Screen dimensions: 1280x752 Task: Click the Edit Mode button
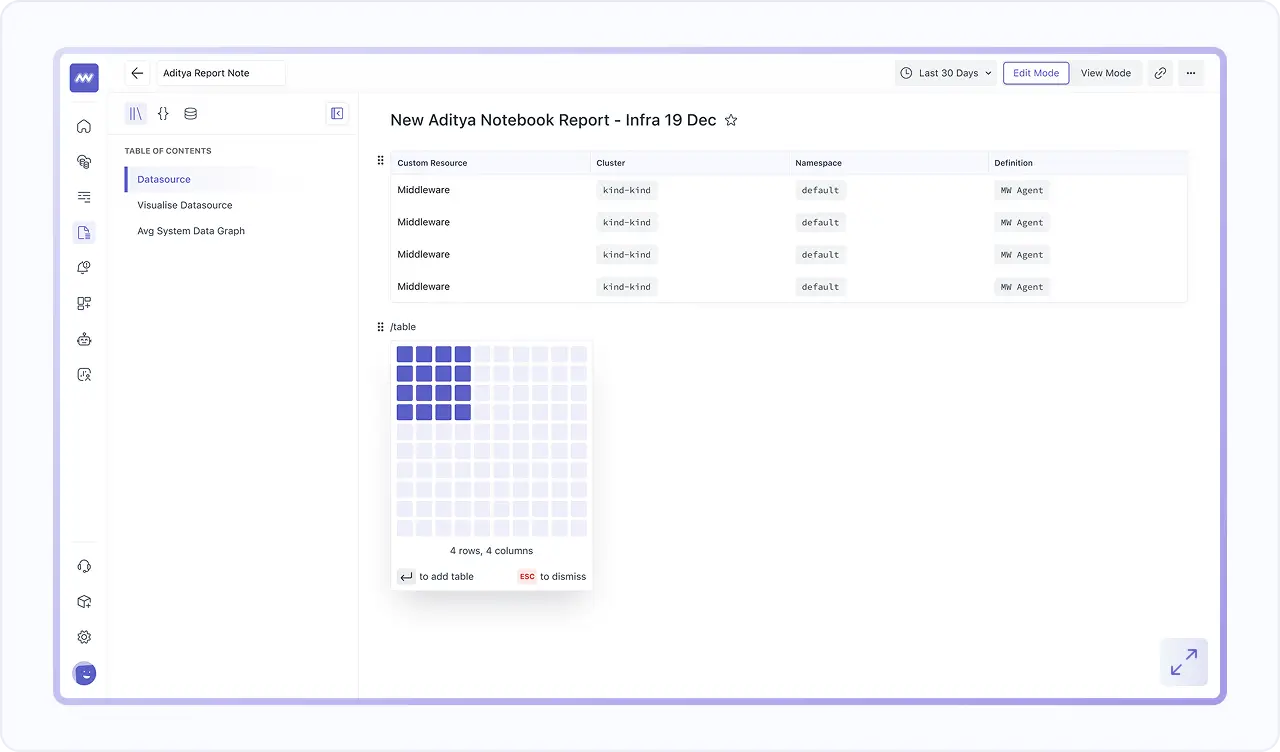click(x=1035, y=73)
